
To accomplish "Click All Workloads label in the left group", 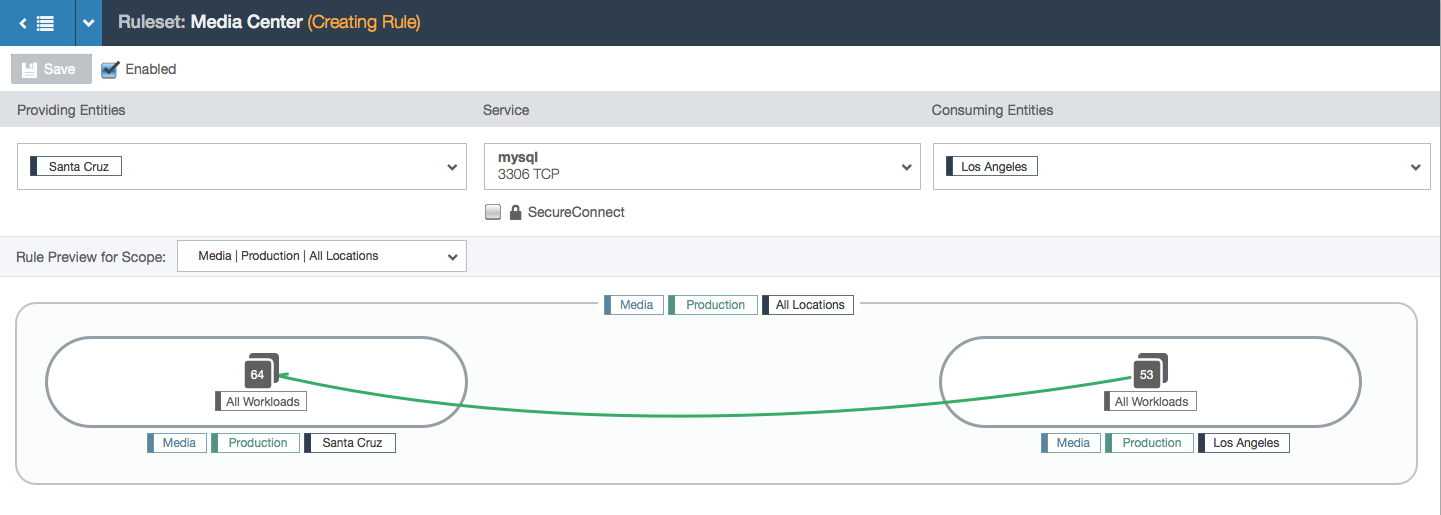I will coord(260,402).
